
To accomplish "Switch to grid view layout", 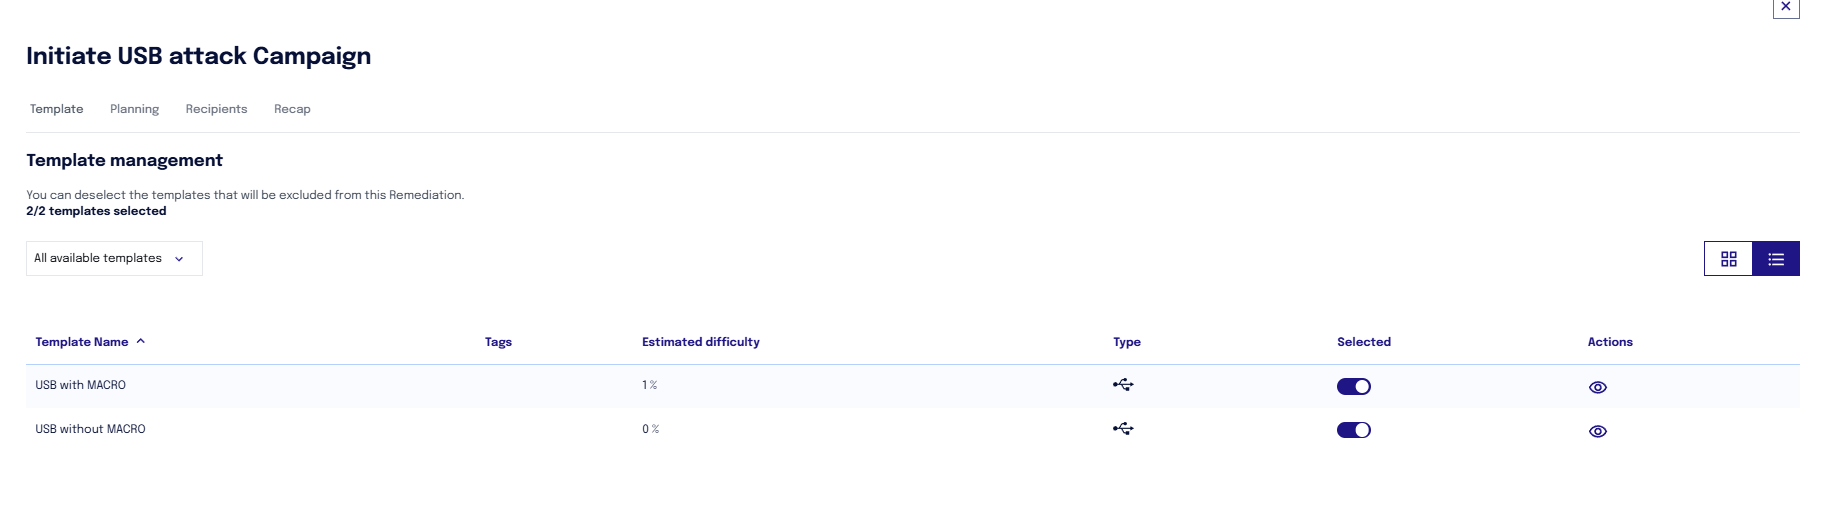I will [x=1728, y=259].
